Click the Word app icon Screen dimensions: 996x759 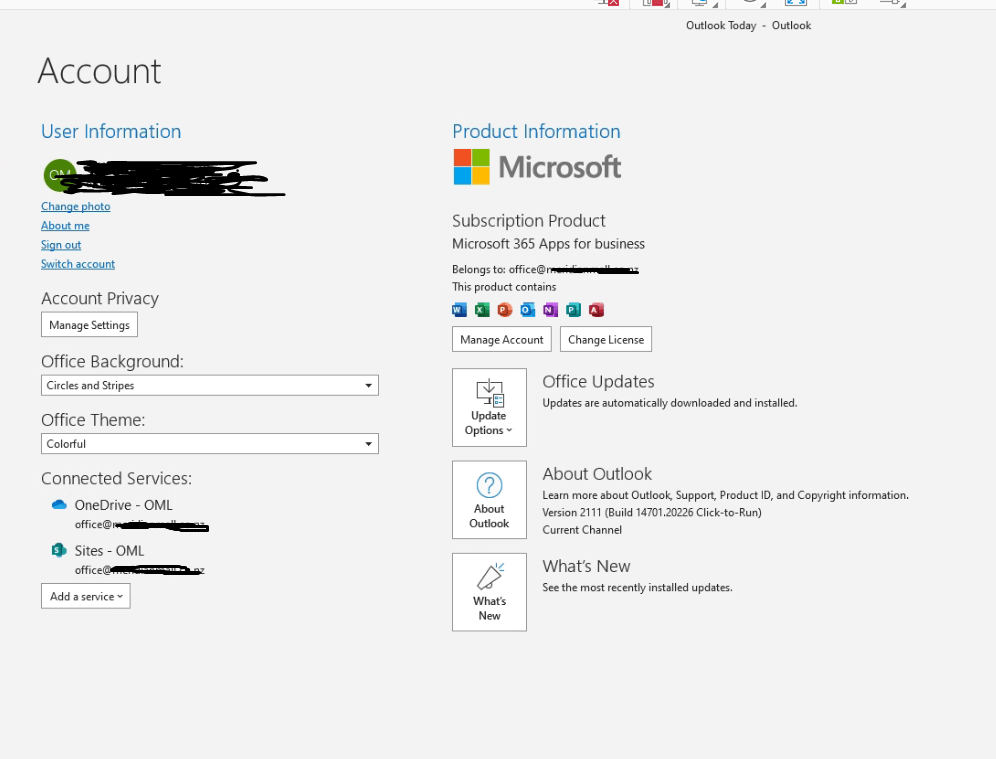click(x=459, y=310)
